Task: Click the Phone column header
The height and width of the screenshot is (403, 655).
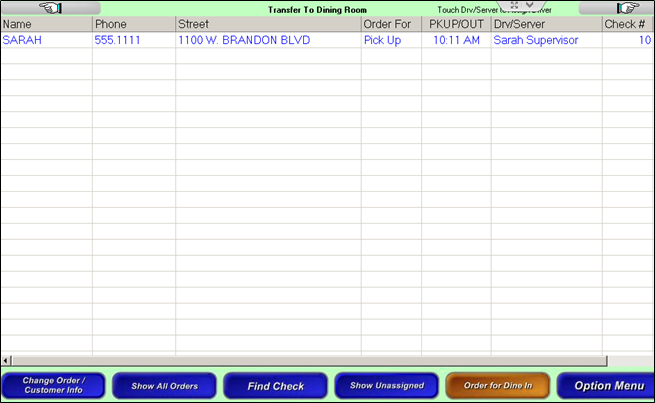Action: pyautogui.click(x=133, y=24)
